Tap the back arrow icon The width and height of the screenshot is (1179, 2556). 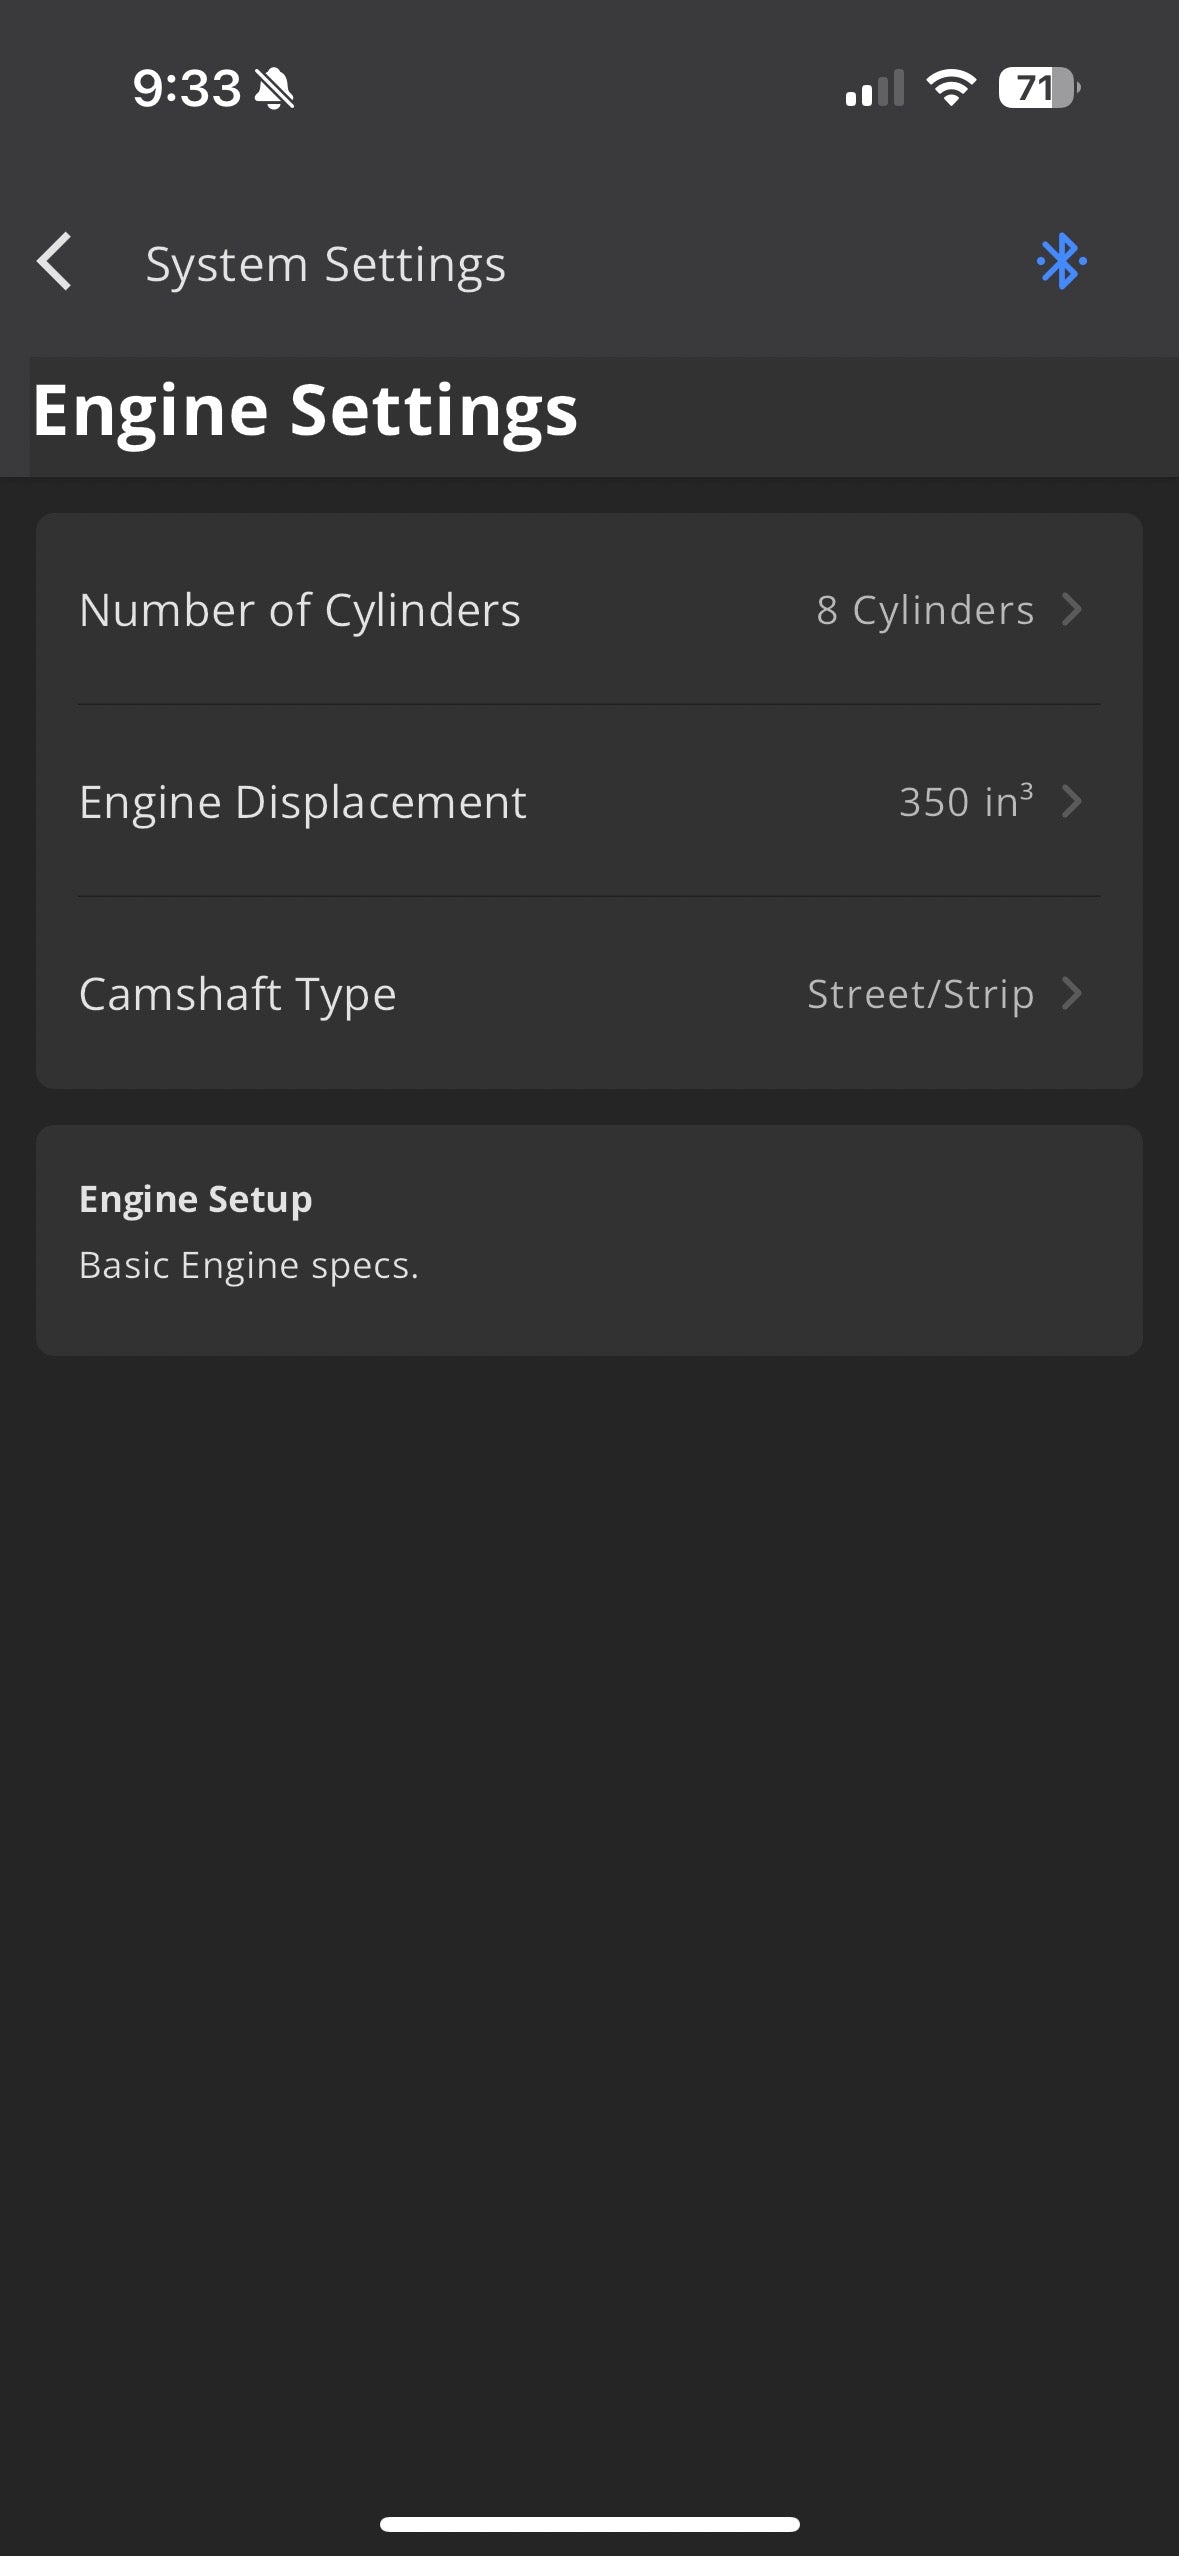55,262
